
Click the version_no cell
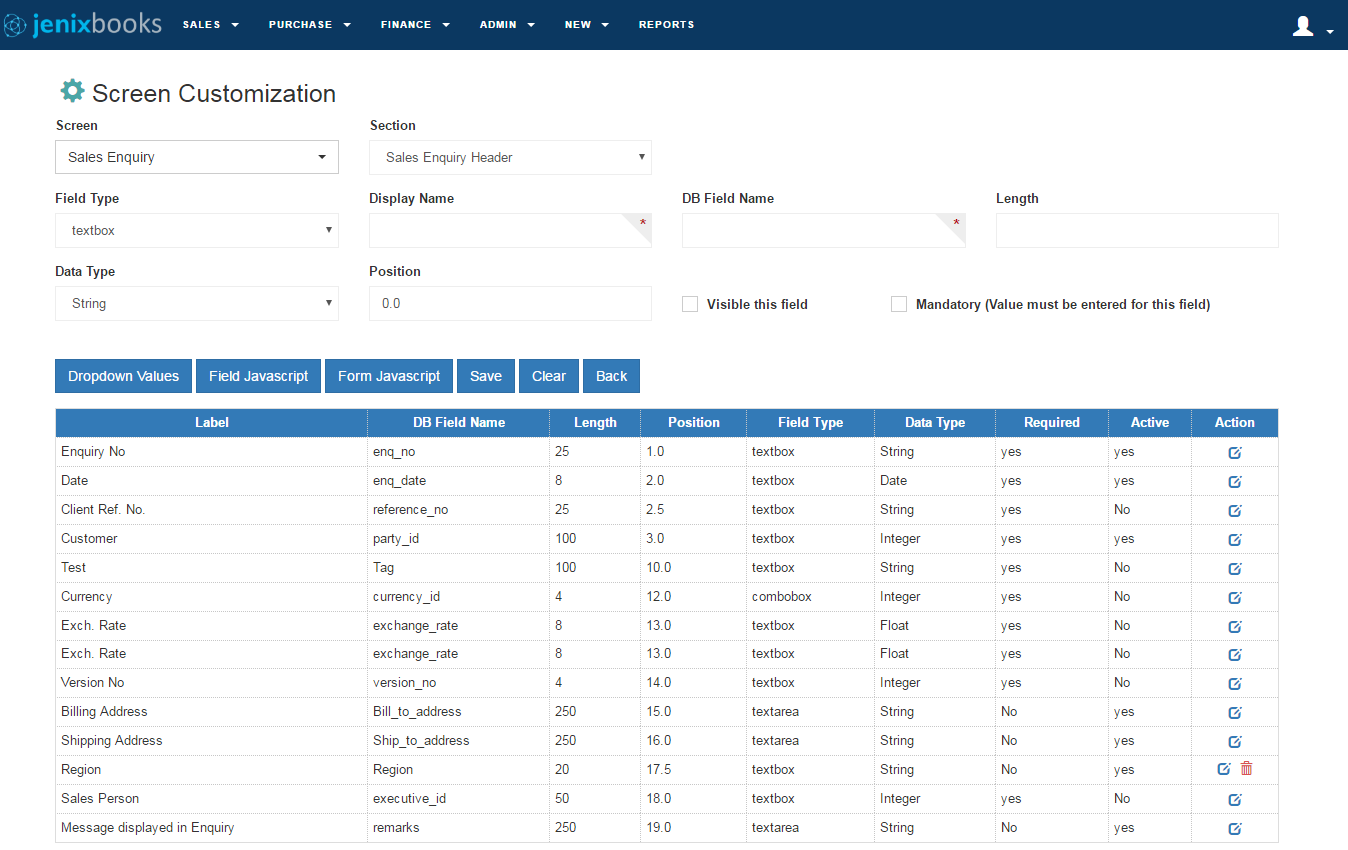coord(458,683)
